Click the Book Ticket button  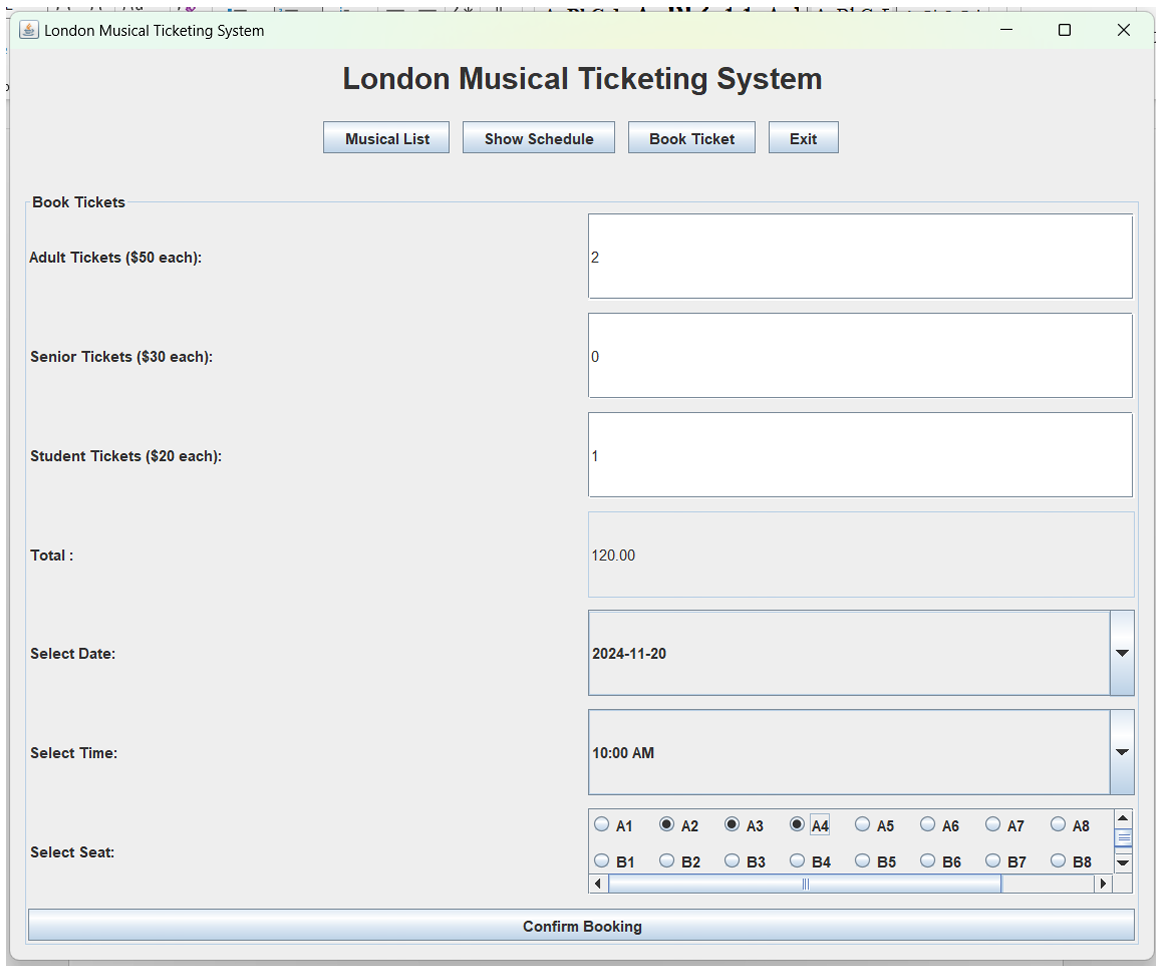(x=691, y=137)
